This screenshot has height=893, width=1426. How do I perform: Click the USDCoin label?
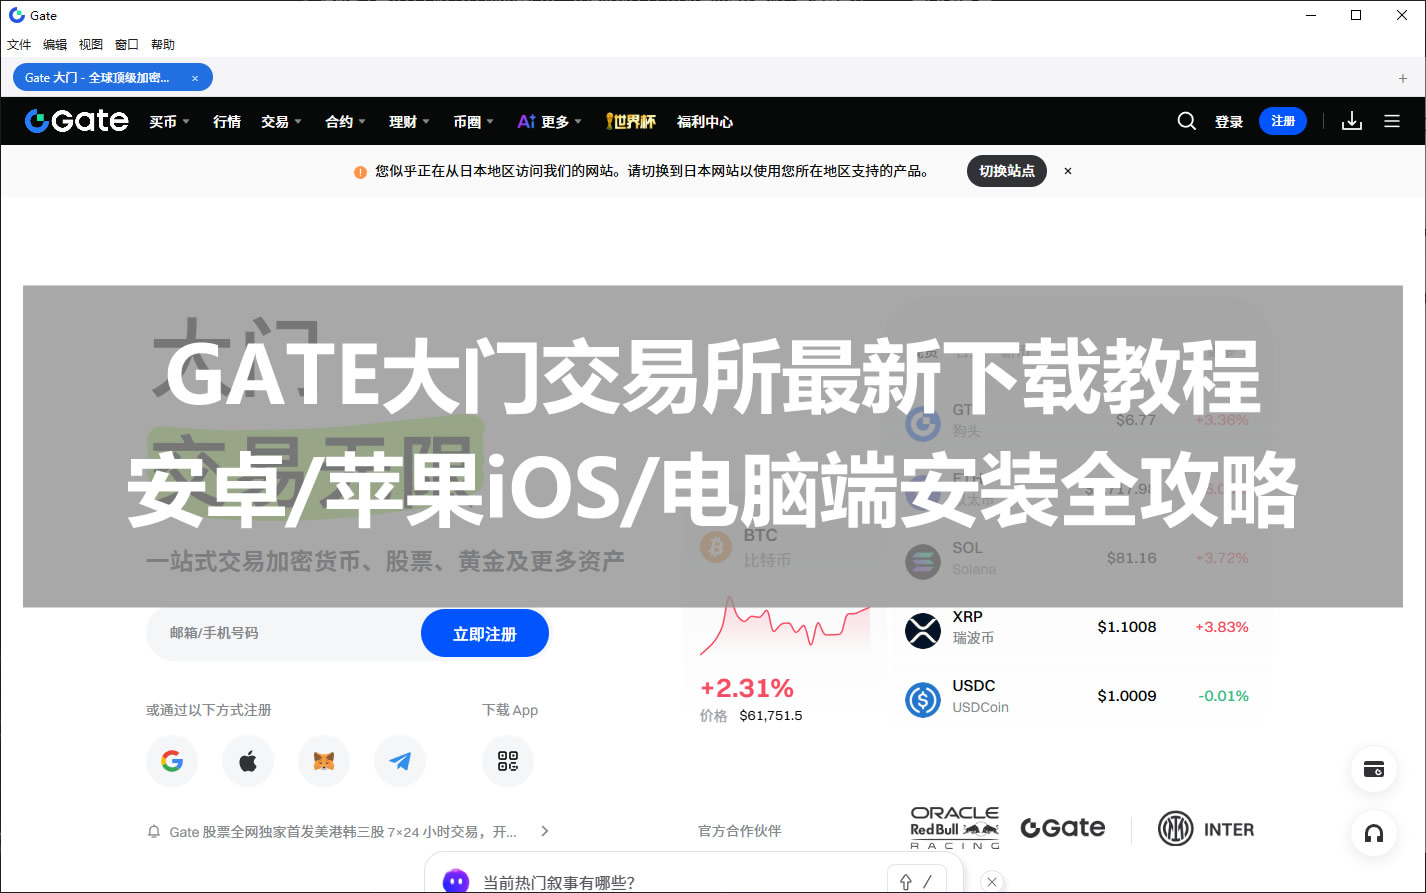tap(980, 707)
